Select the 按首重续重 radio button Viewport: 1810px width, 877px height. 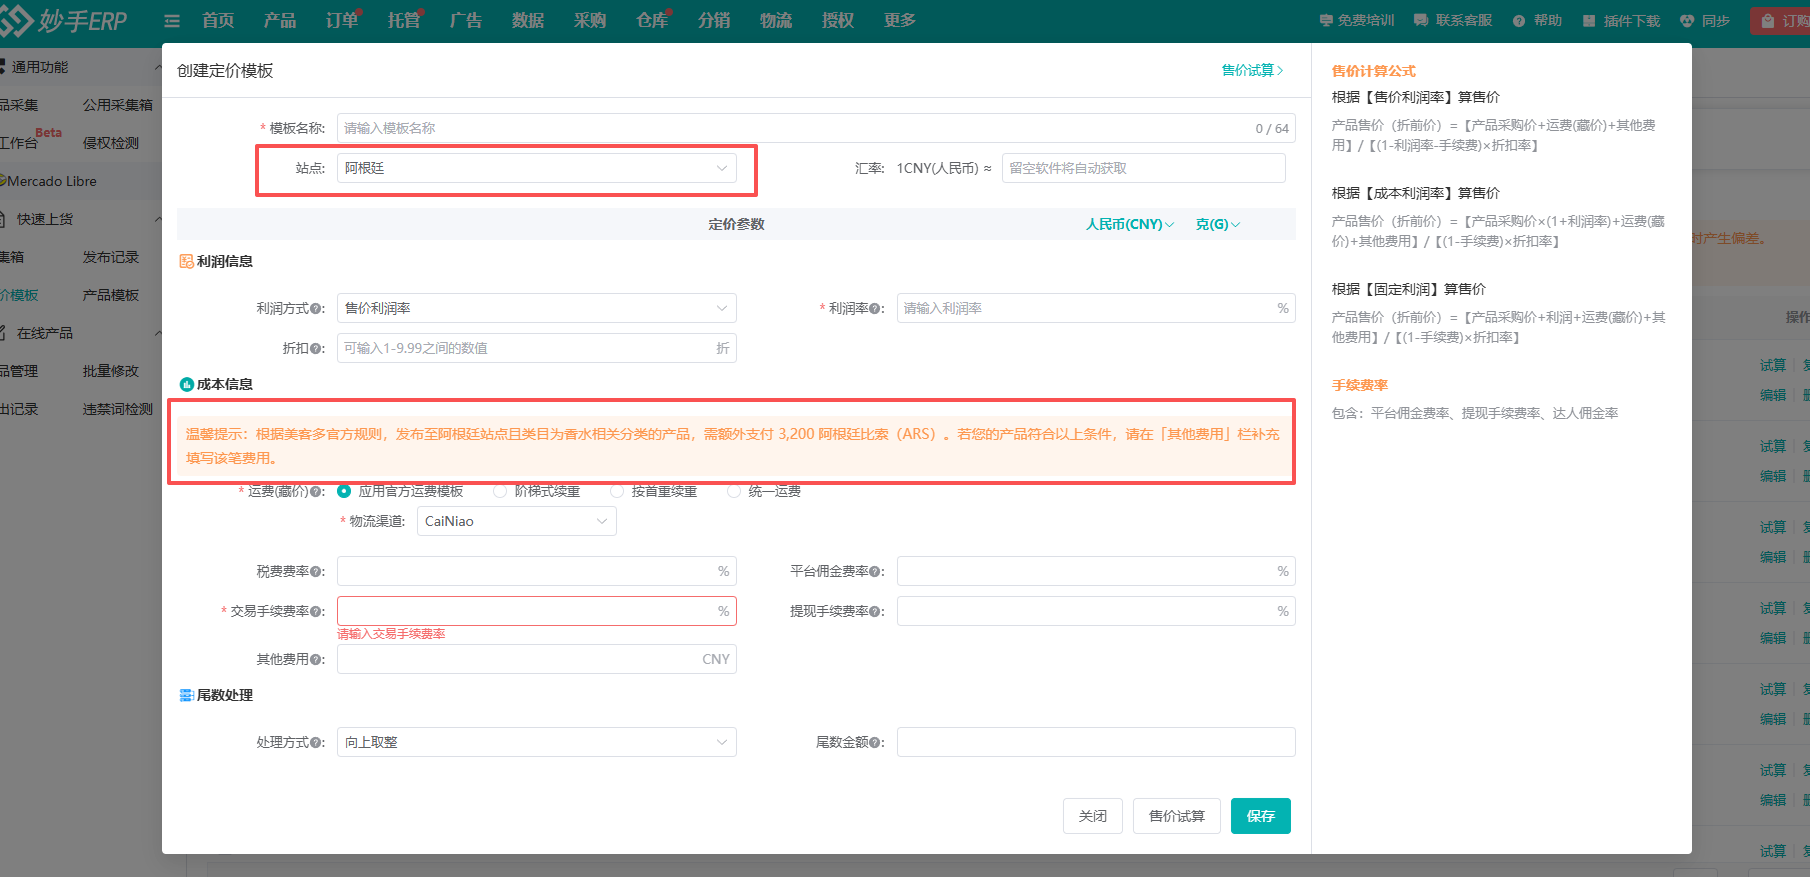pyautogui.click(x=617, y=491)
